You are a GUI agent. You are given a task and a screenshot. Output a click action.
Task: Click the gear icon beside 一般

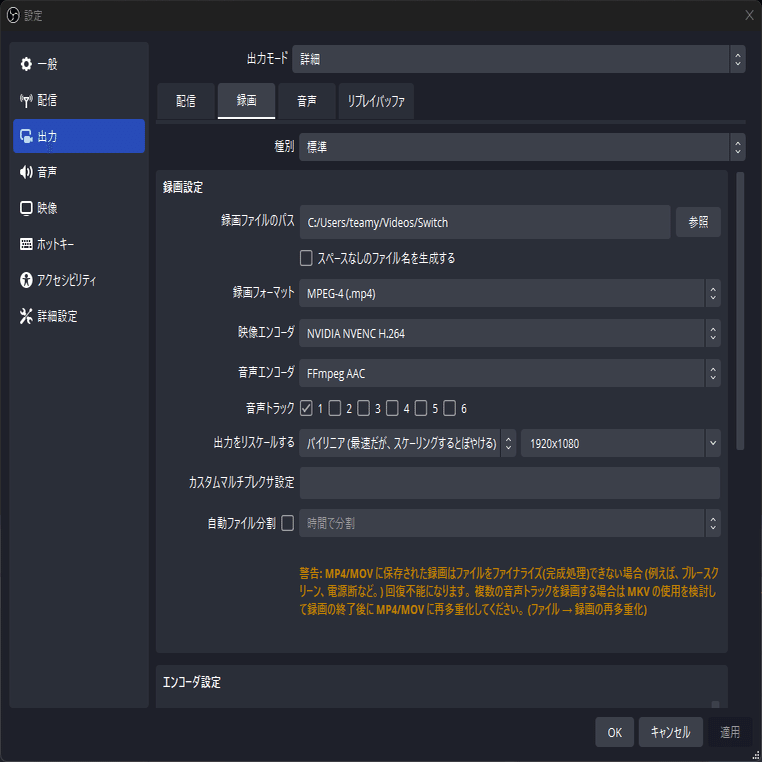pyautogui.click(x=26, y=64)
